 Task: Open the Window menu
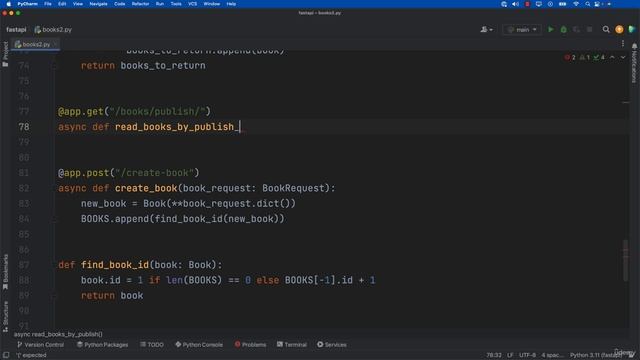(211, 4)
